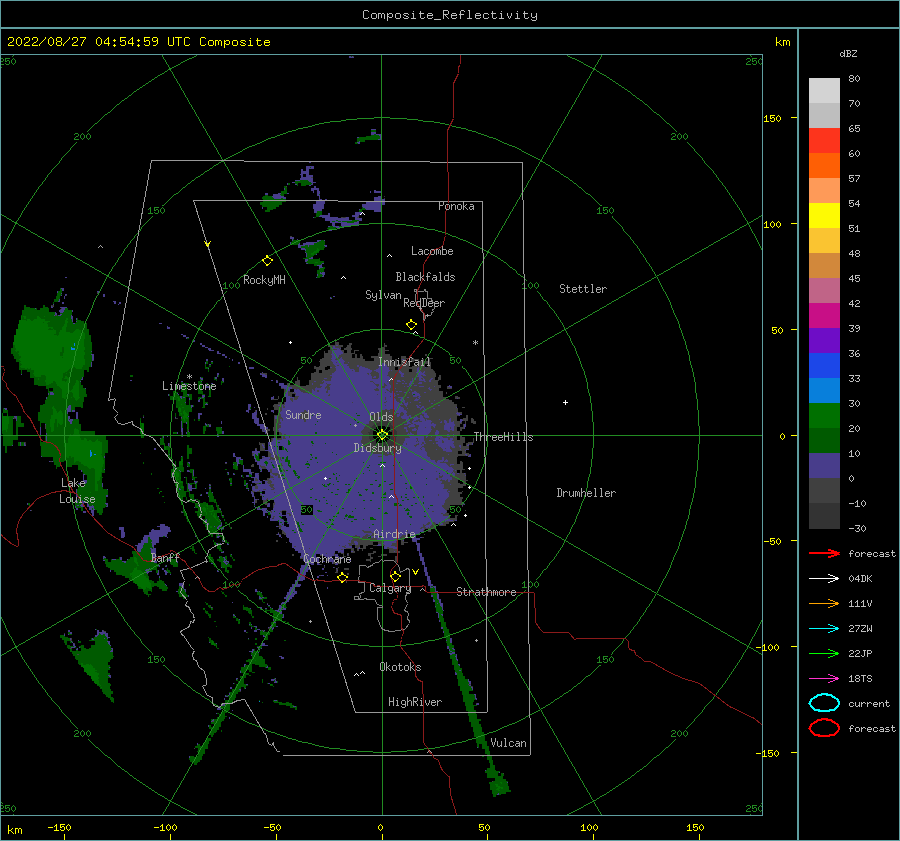The height and width of the screenshot is (841, 900).
Task: Click the green 22JP arrow in legend
Action: click(824, 653)
